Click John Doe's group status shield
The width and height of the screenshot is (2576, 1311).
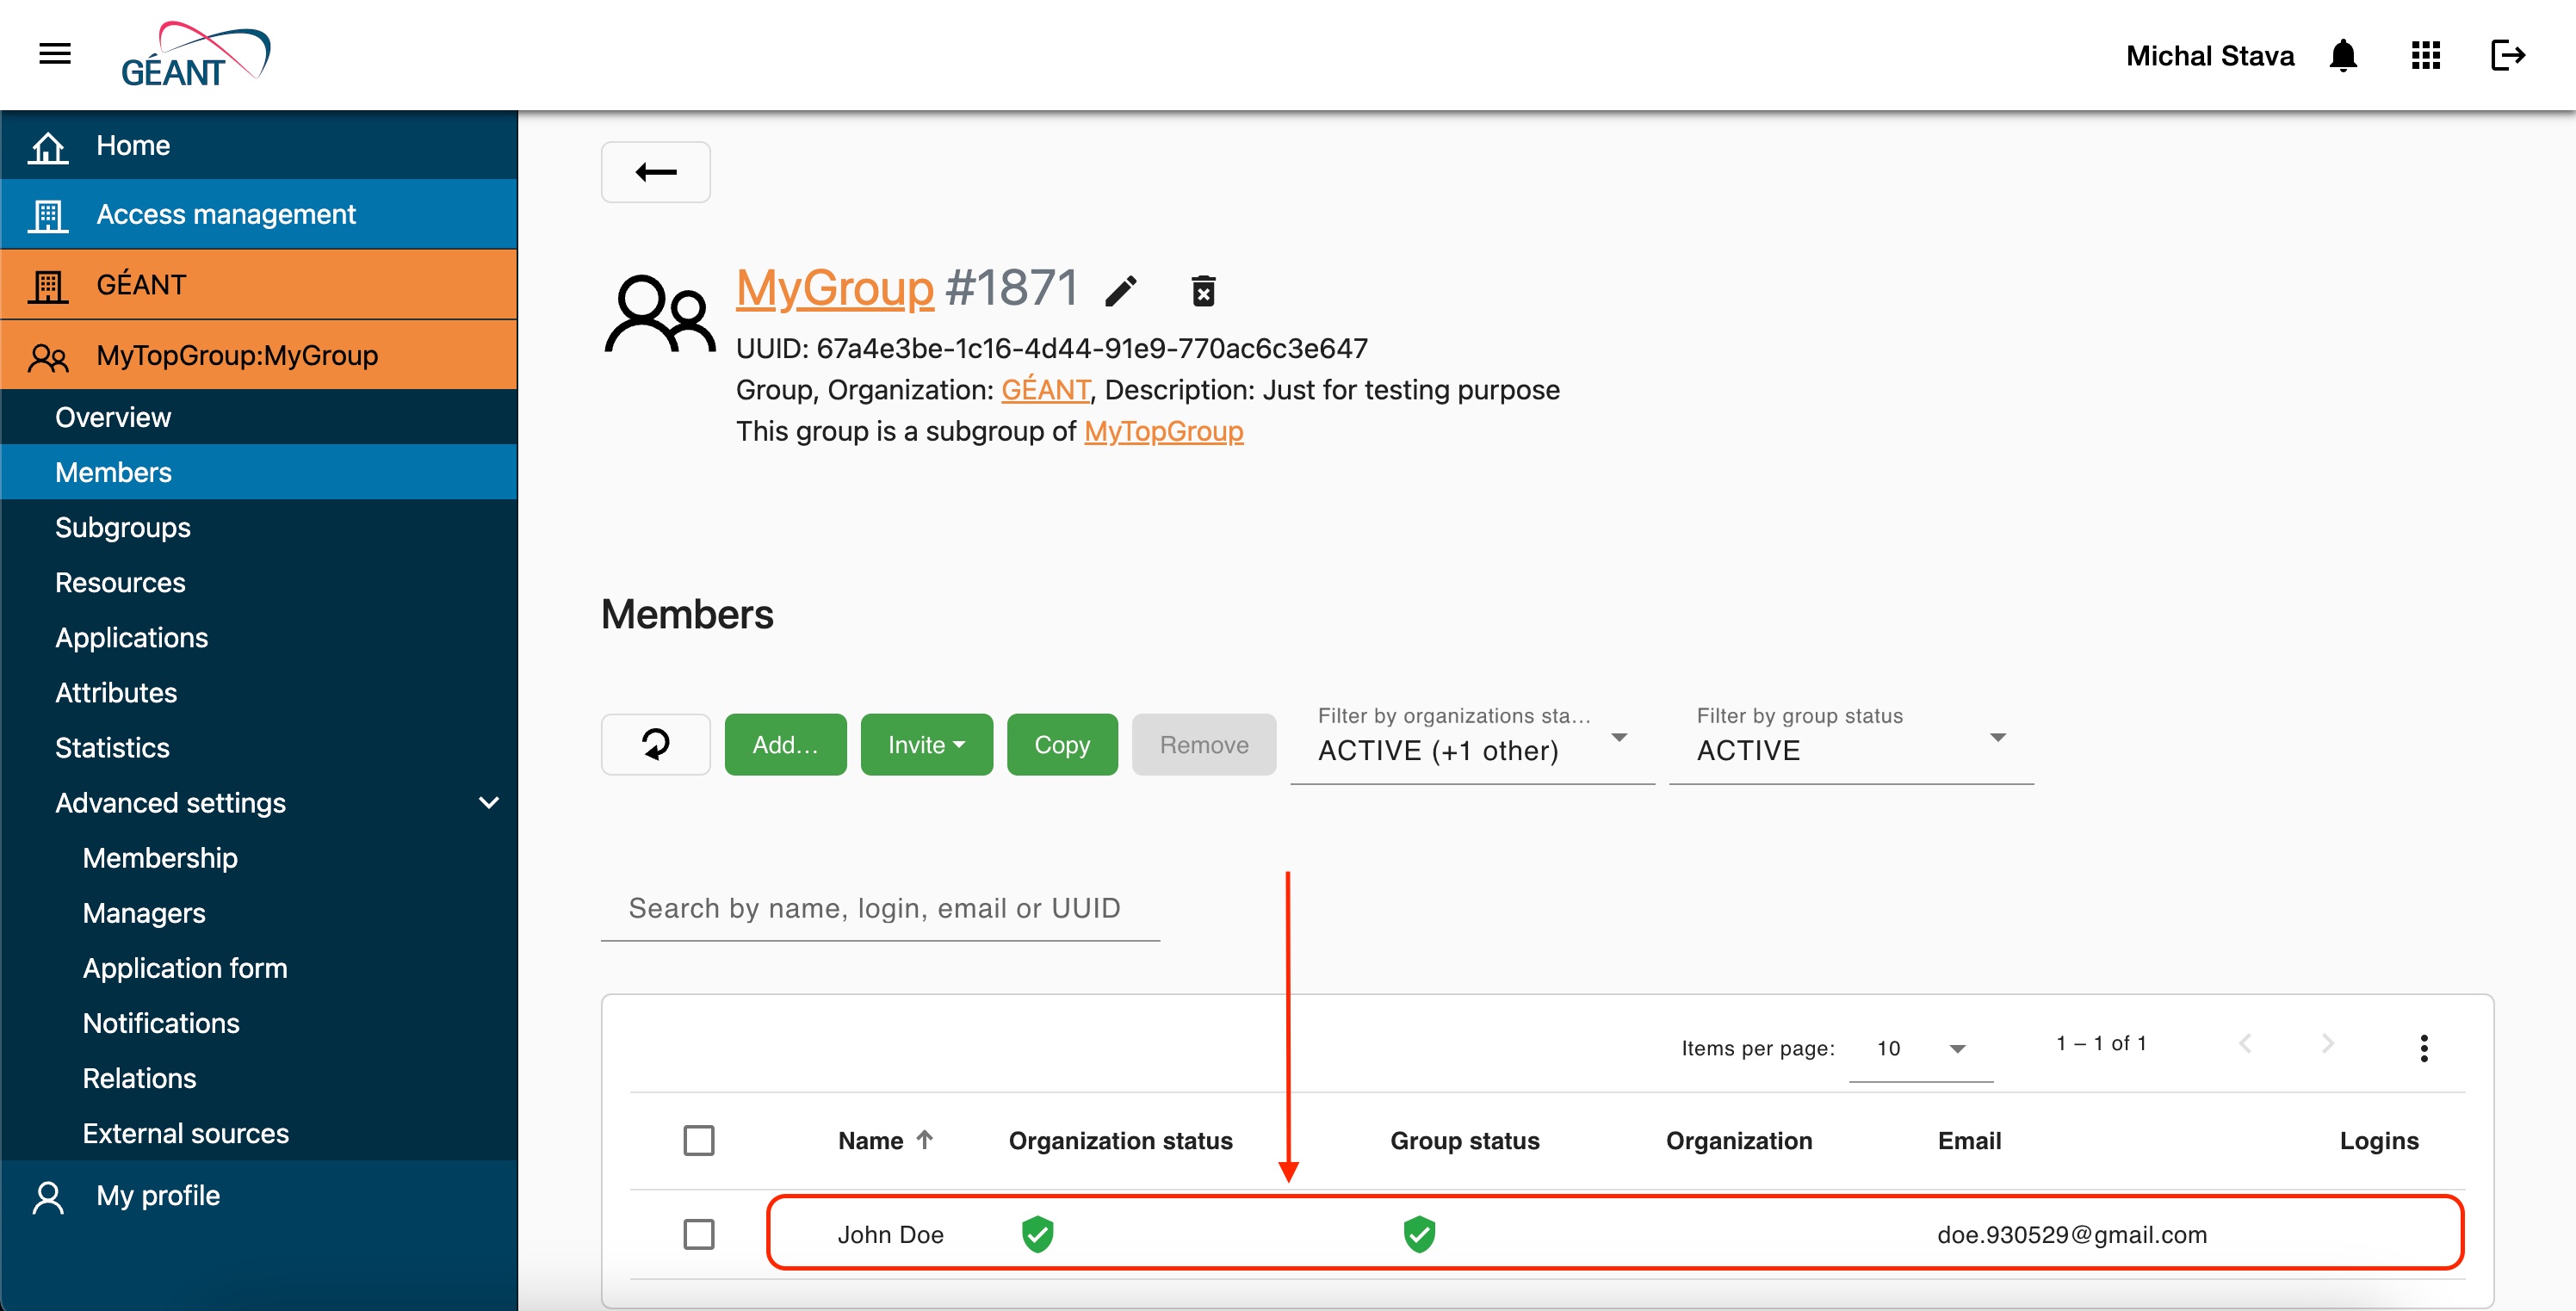point(1419,1234)
